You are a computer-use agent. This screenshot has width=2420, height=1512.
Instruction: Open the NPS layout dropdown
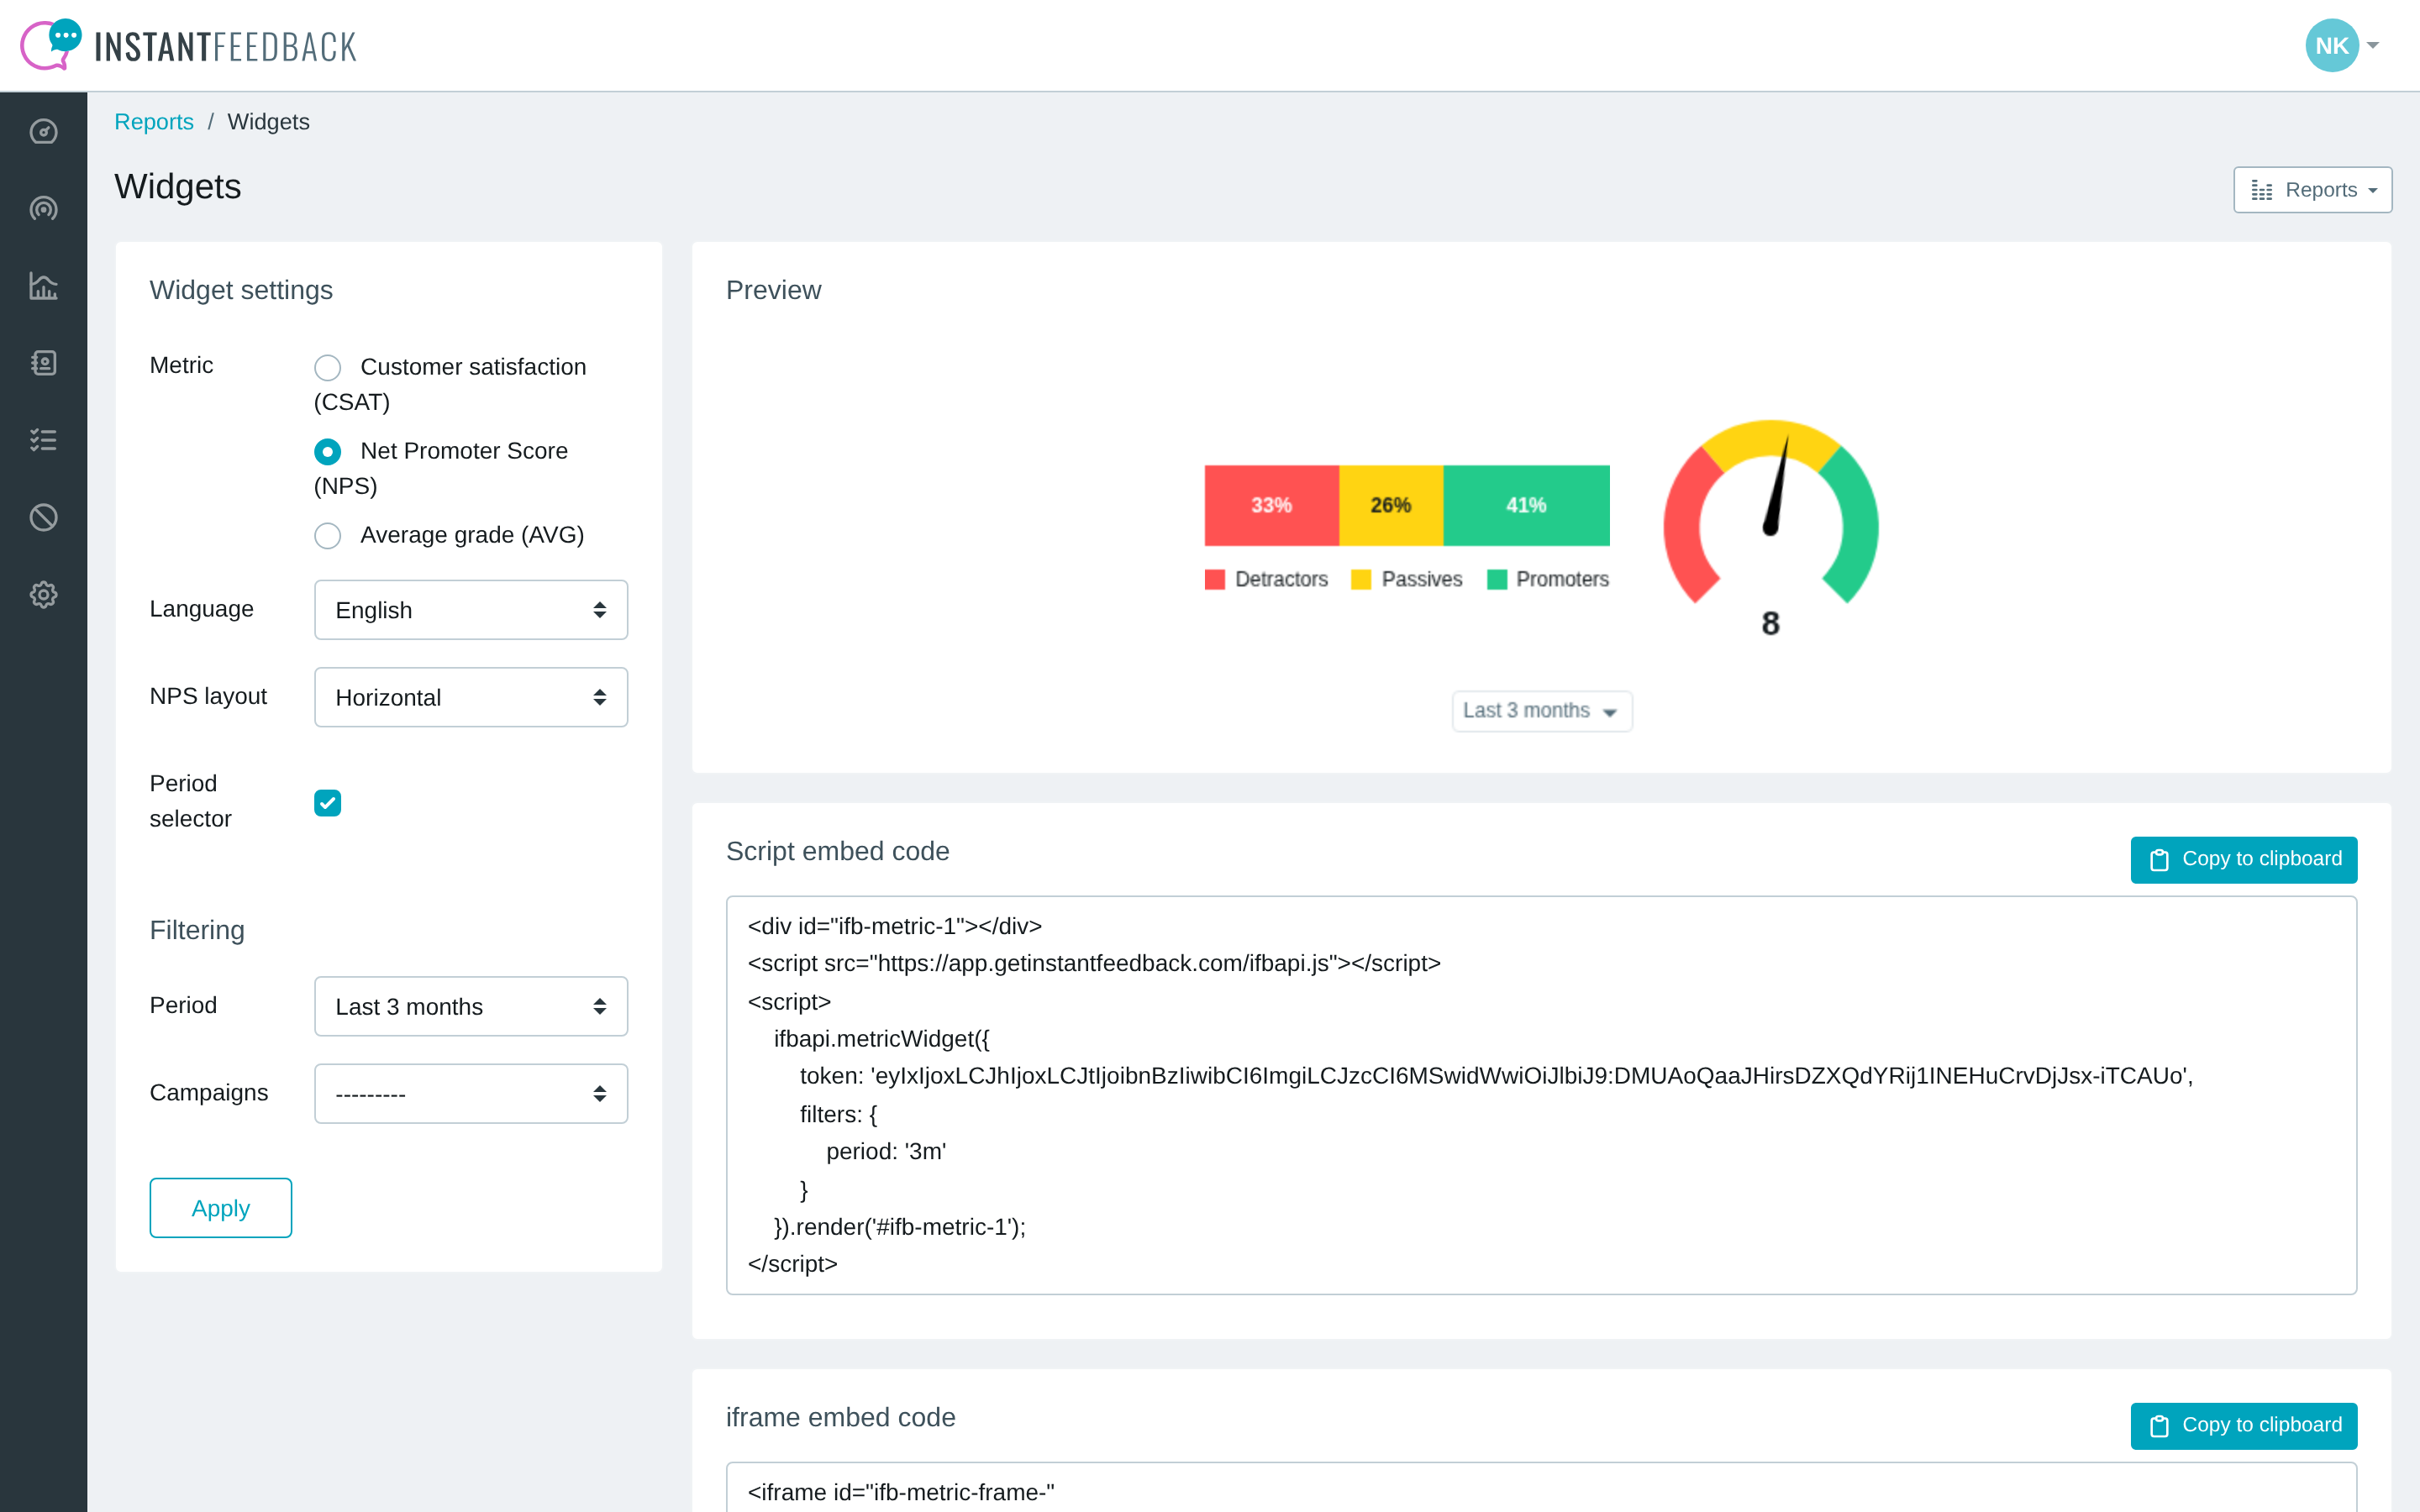471,697
